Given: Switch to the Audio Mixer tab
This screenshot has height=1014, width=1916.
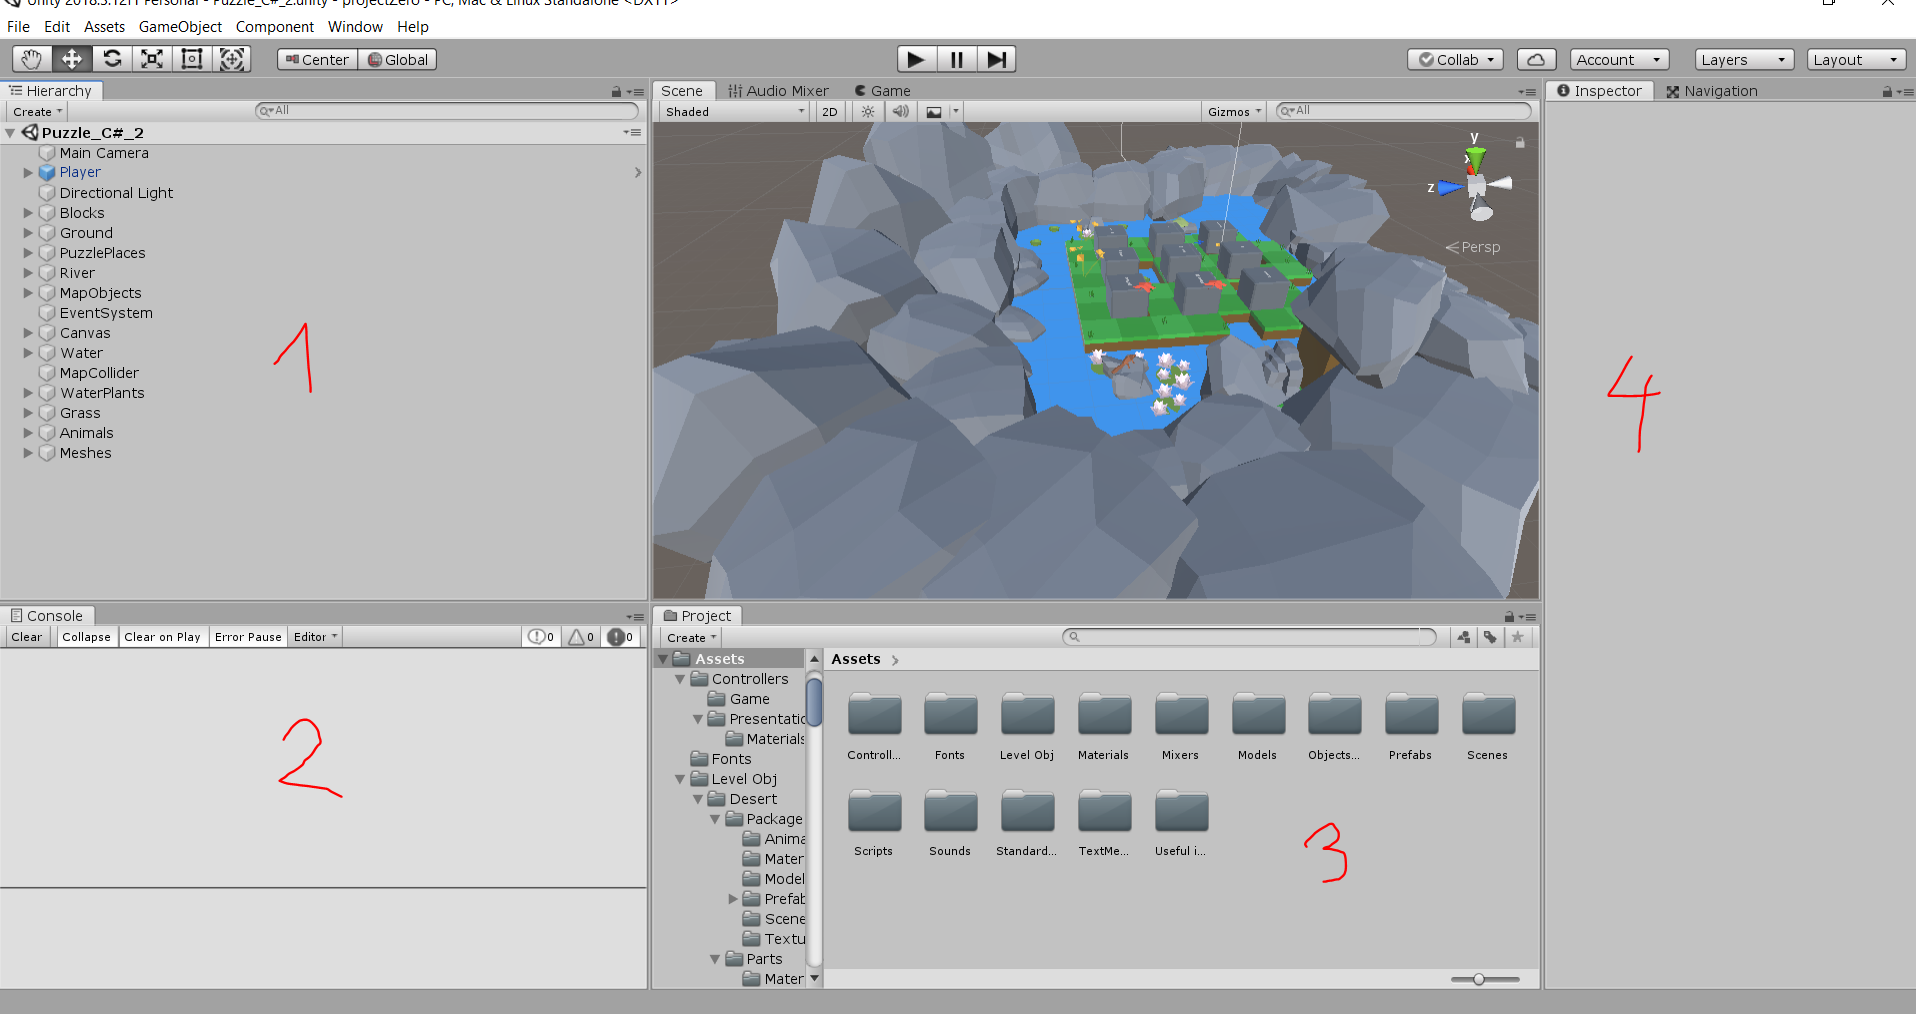Looking at the screenshot, I should (x=779, y=91).
